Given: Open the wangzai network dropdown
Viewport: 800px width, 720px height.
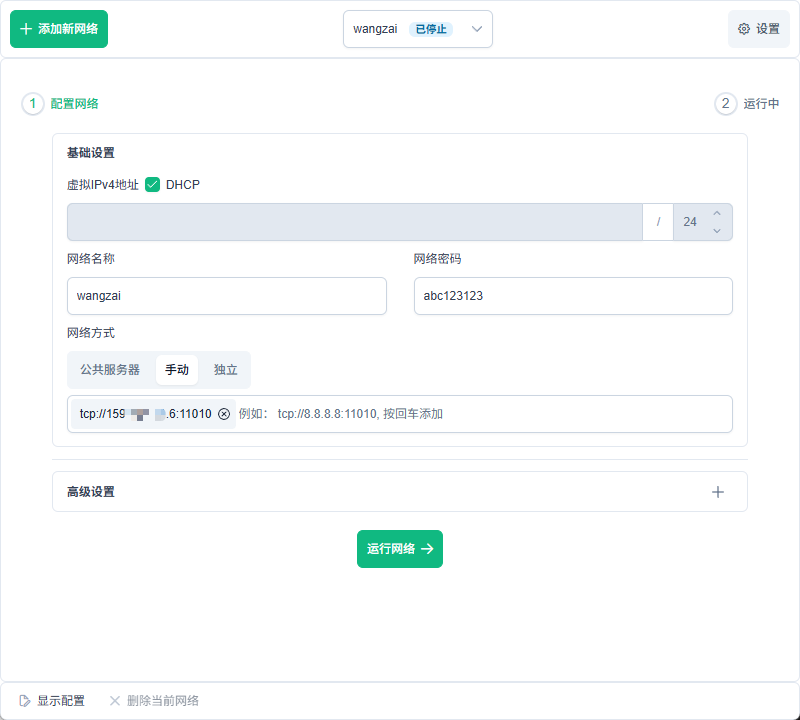Looking at the screenshot, I should (x=418, y=29).
